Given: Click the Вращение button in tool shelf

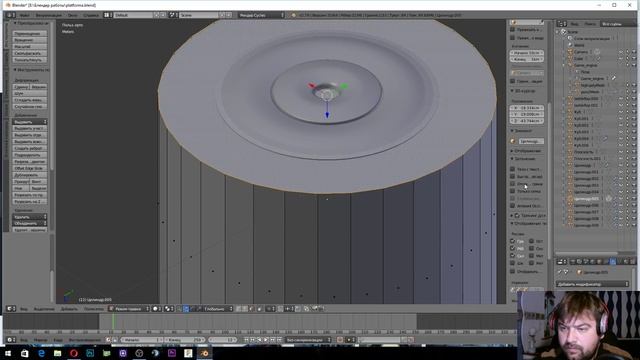Looking at the screenshot, I should click(x=30, y=40).
